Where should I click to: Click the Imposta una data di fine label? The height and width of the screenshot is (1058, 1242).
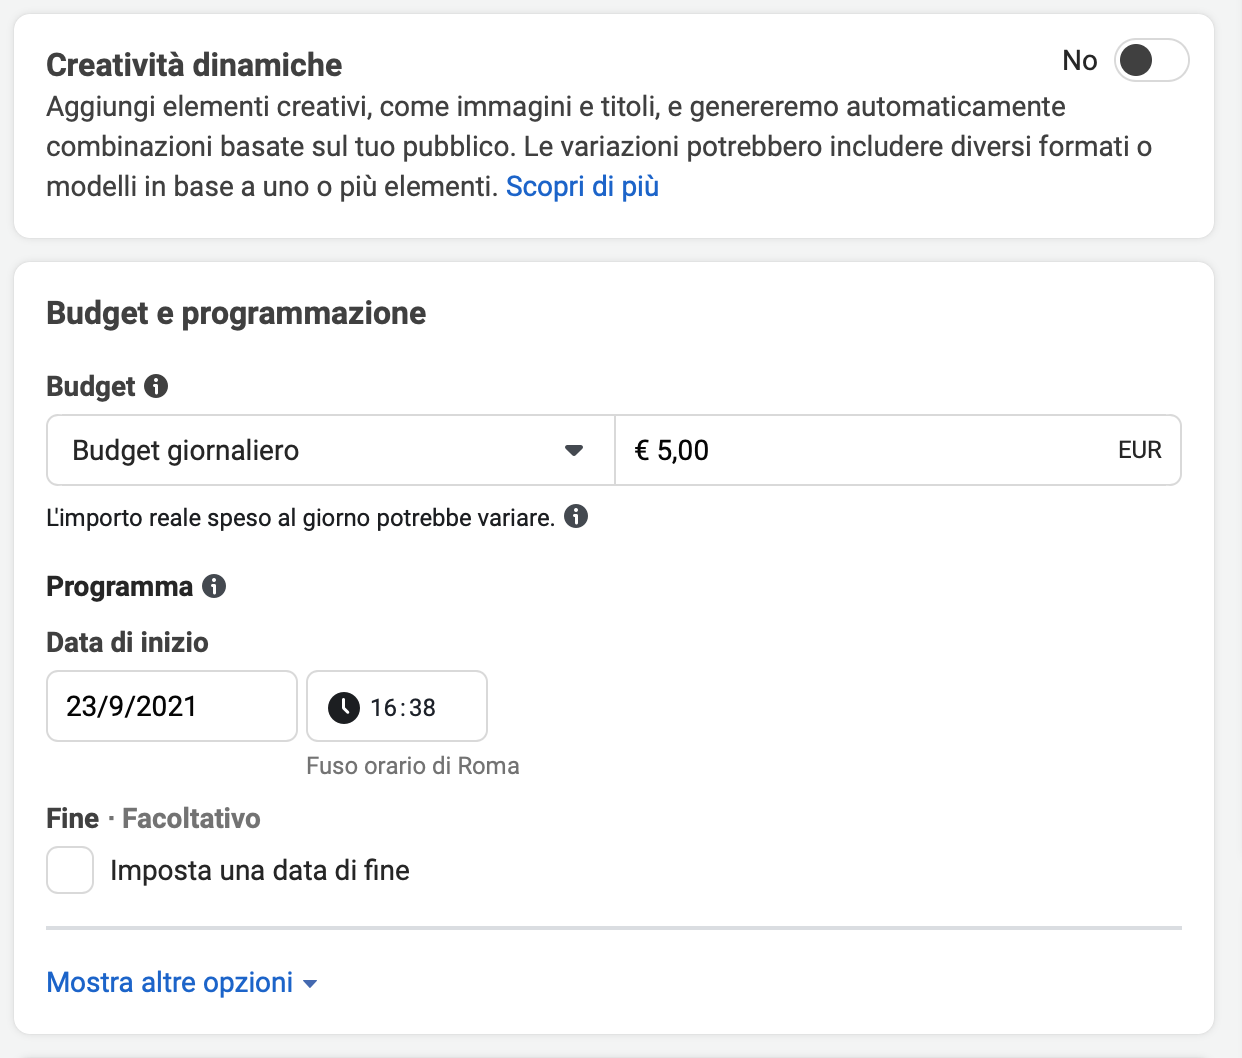(260, 870)
